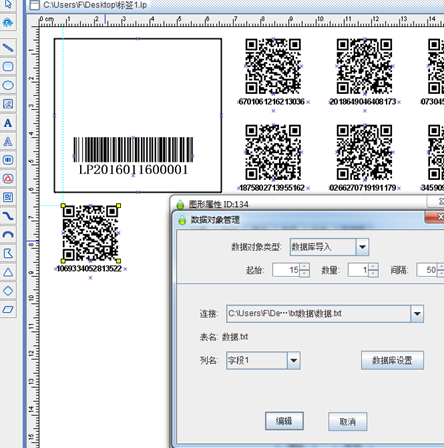Select the triangle shape tool

(8, 272)
